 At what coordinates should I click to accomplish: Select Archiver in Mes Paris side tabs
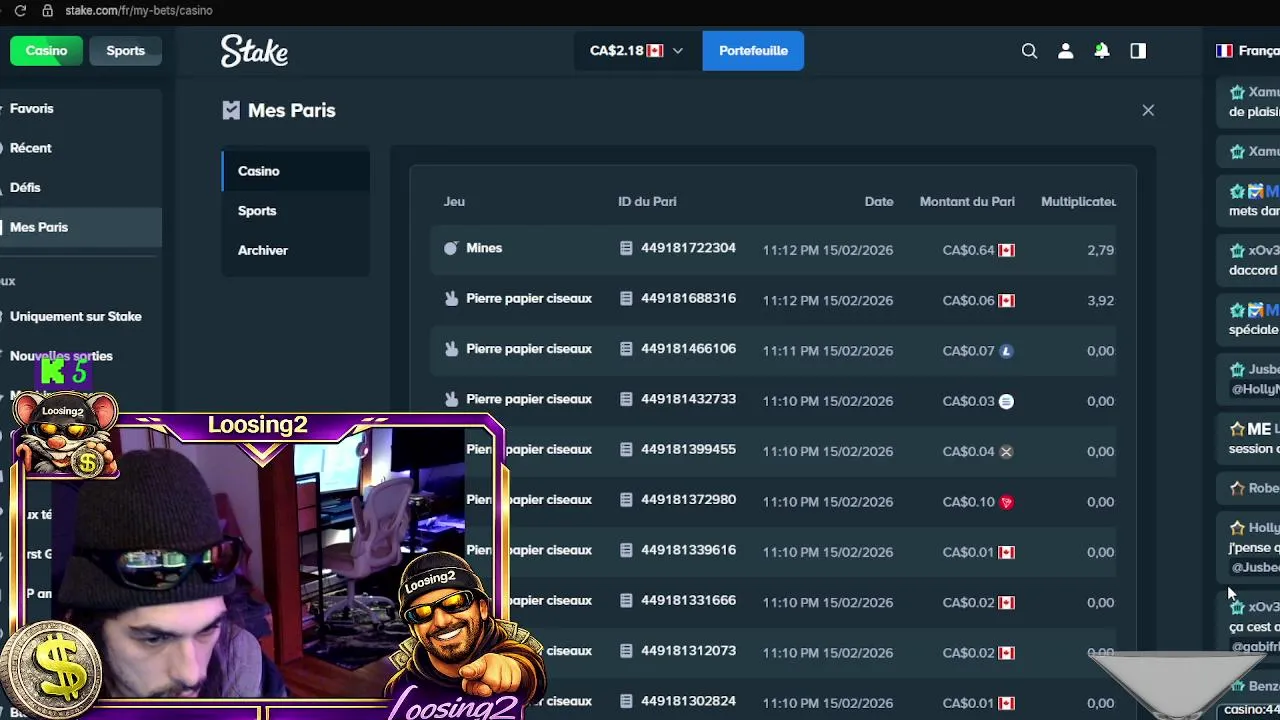(x=296, y=250)
